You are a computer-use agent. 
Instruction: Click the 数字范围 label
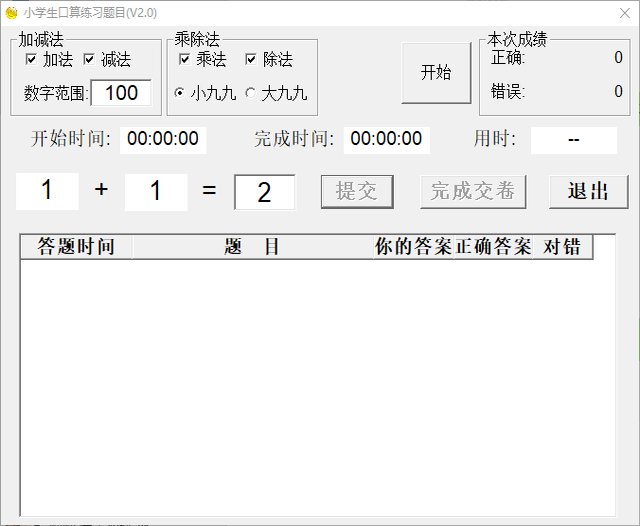[x=56, y=93]
